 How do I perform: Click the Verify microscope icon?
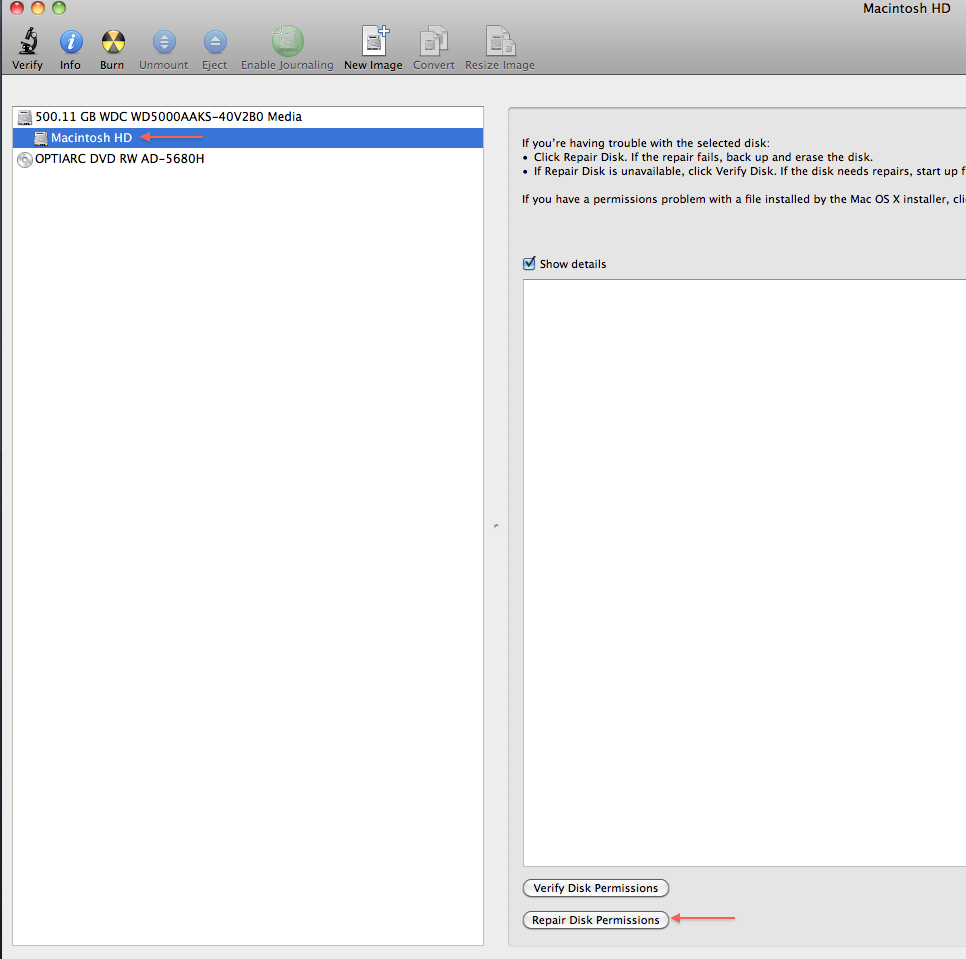click(28, 41)
